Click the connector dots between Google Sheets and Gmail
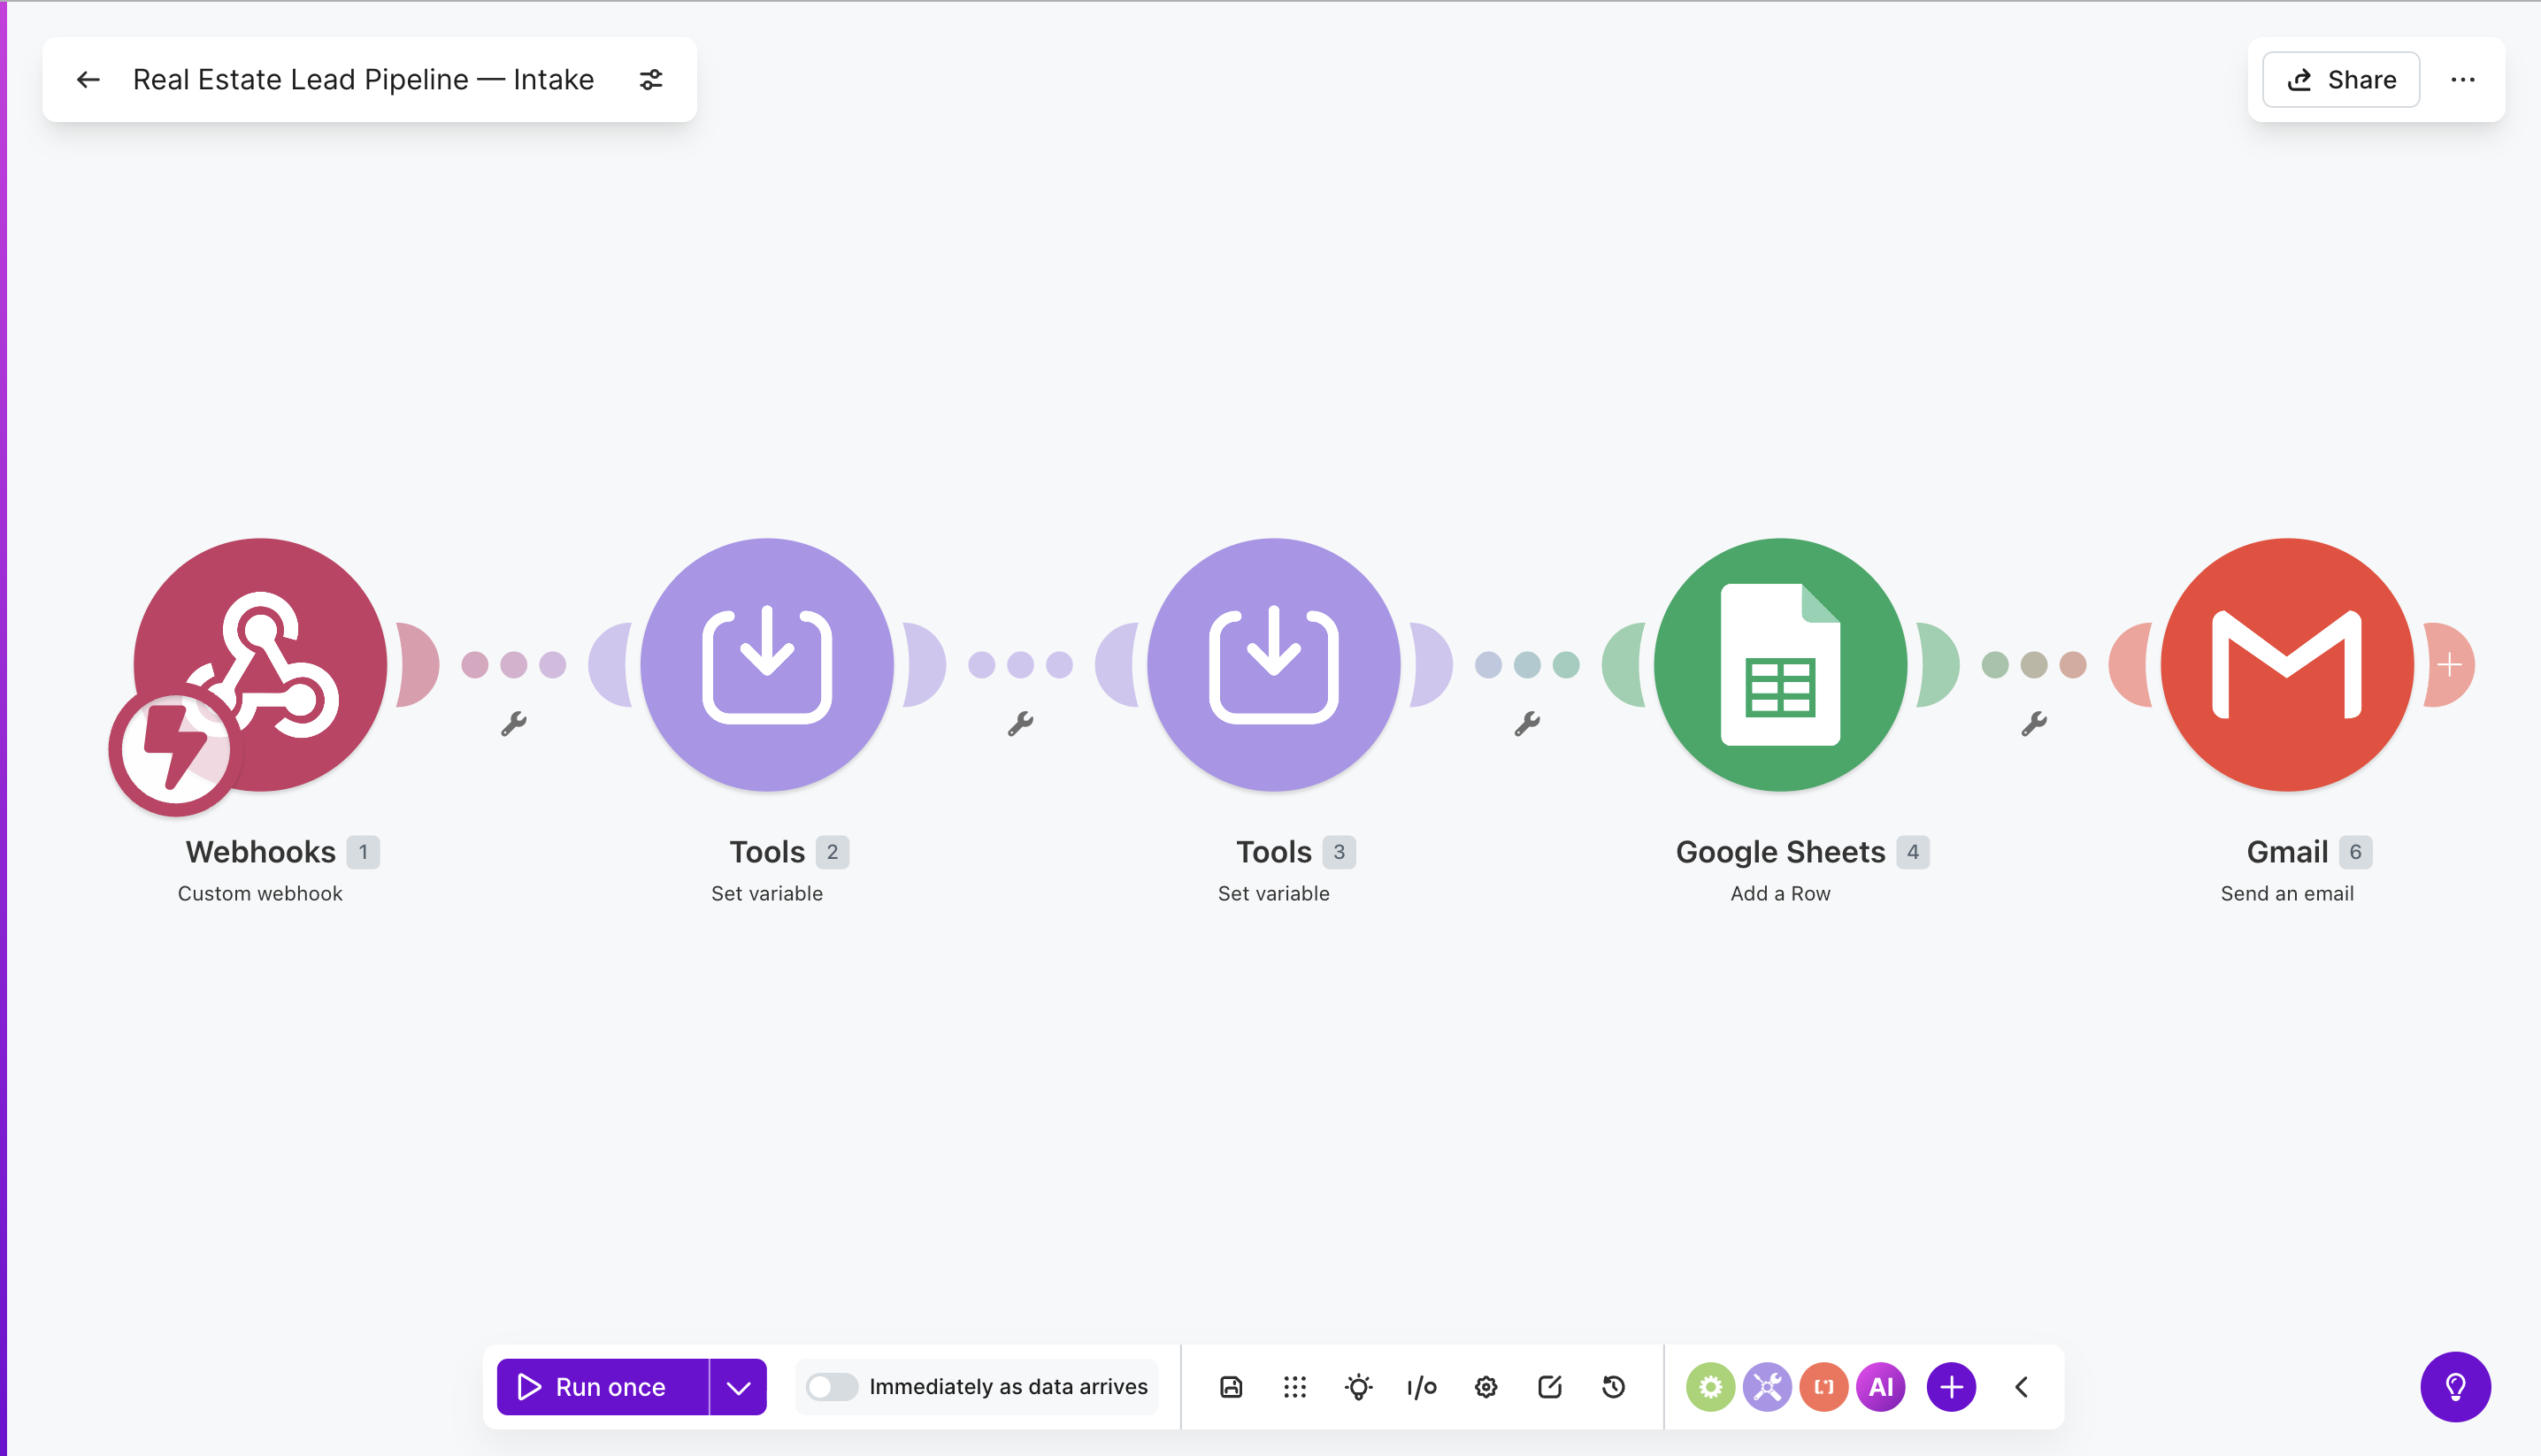The height and width of the screenshot is (1456, 2541). point(2034,664)
